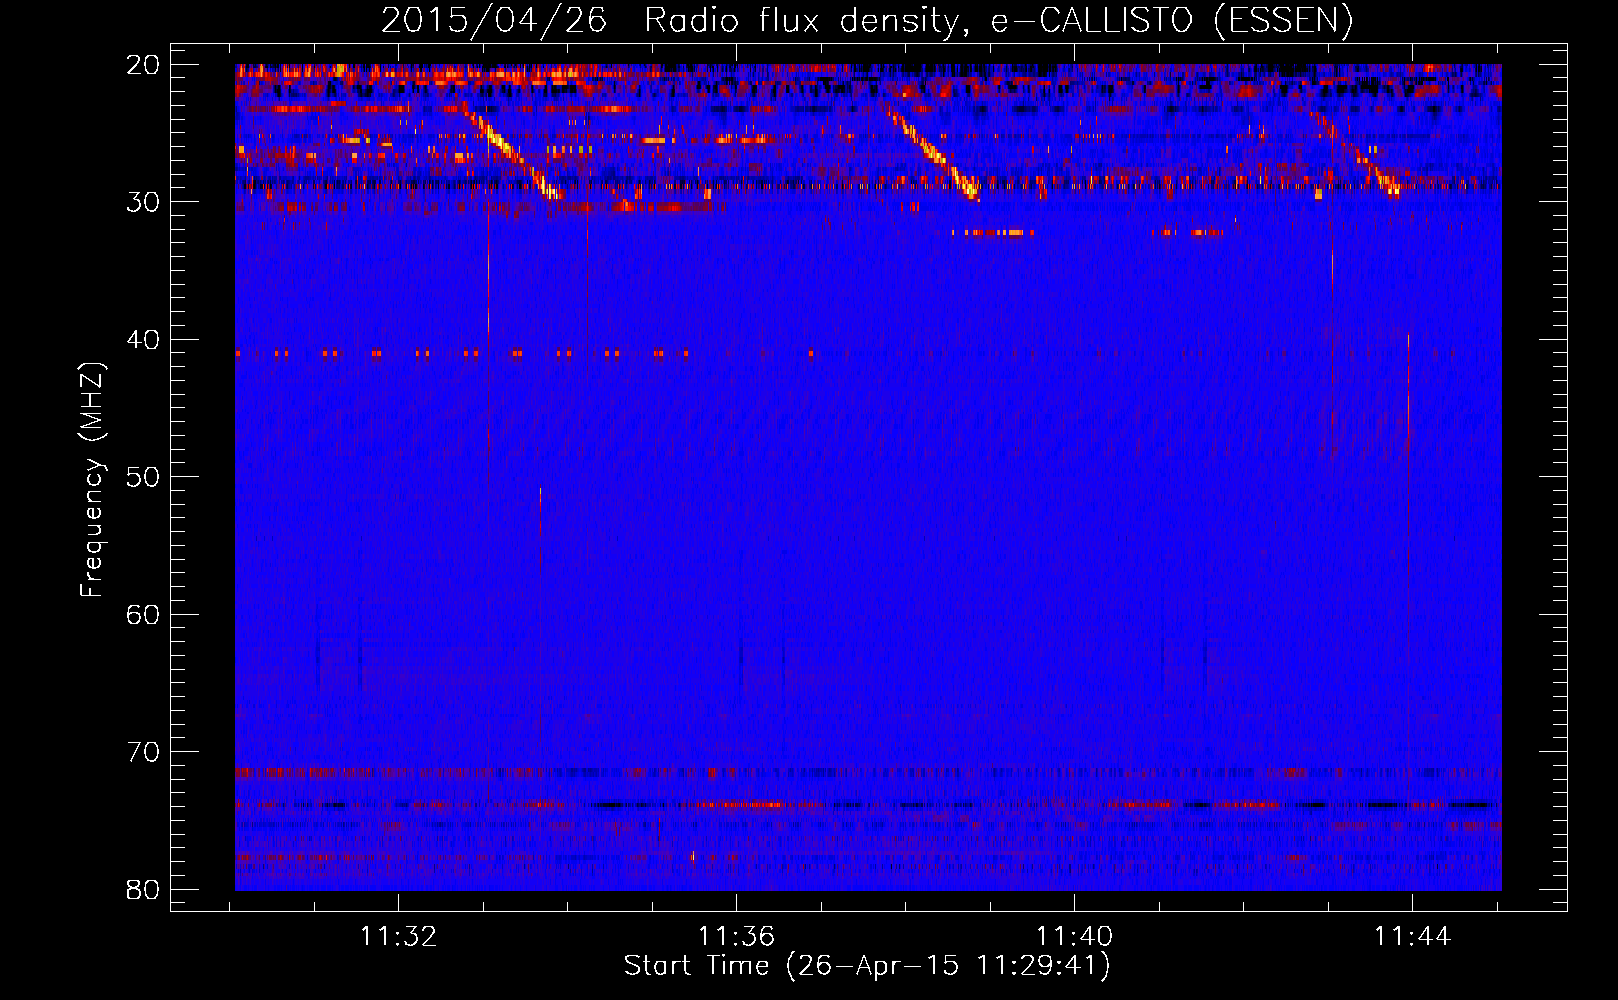Click the 50 MHz frequency tick label
Image resolution: width=1618 pixels, height=1000 pixels.
pos(143,477)
